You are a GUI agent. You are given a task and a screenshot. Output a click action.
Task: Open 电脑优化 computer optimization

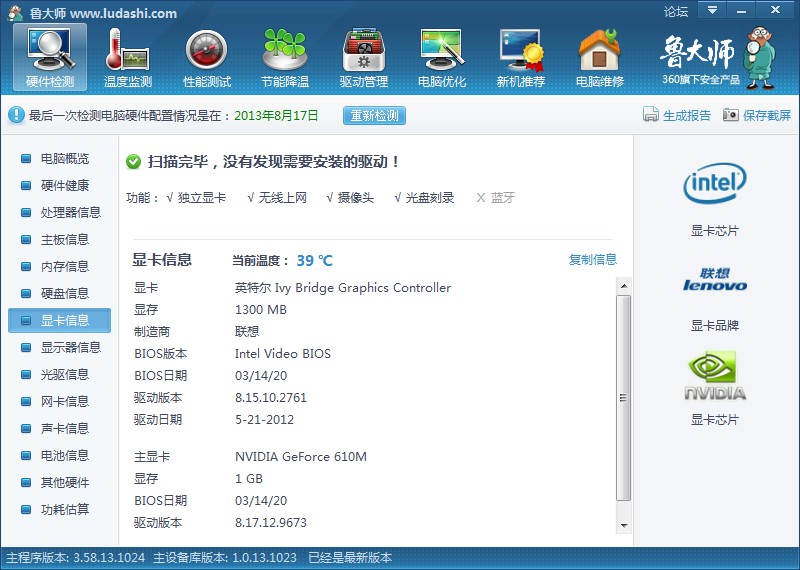point(442,58)
